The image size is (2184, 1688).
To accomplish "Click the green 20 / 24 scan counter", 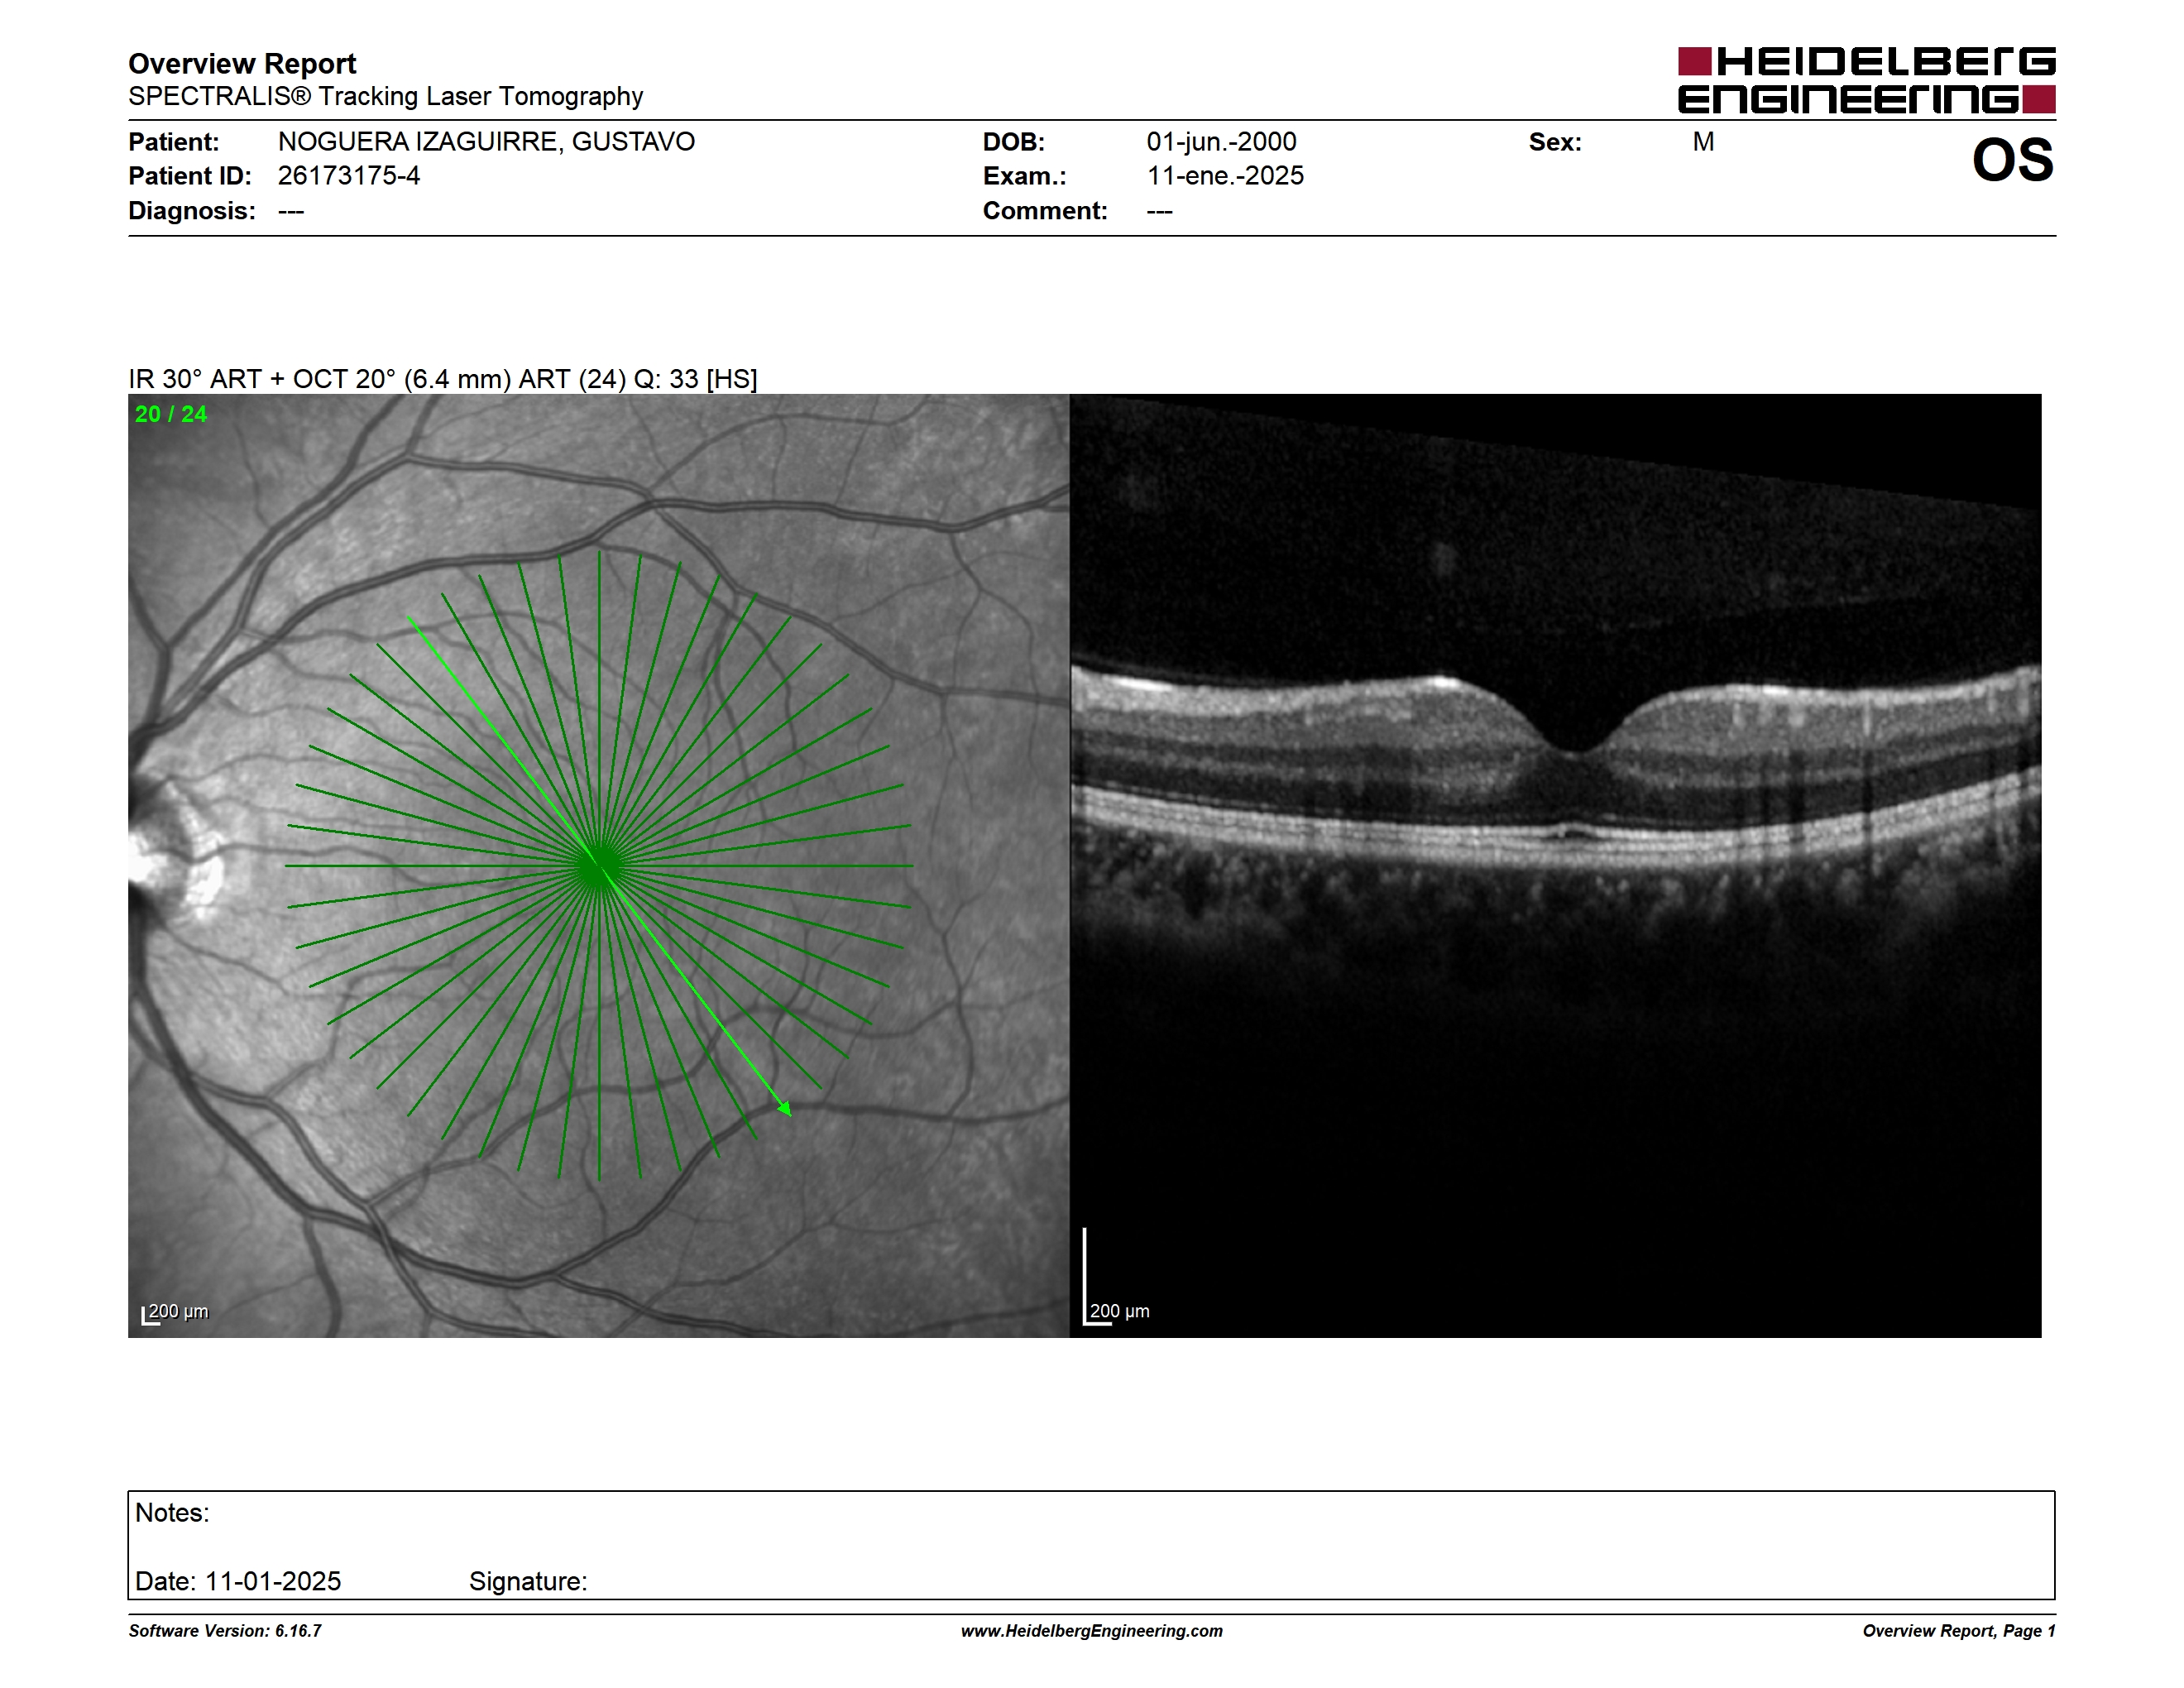I will tap(171, 414).
